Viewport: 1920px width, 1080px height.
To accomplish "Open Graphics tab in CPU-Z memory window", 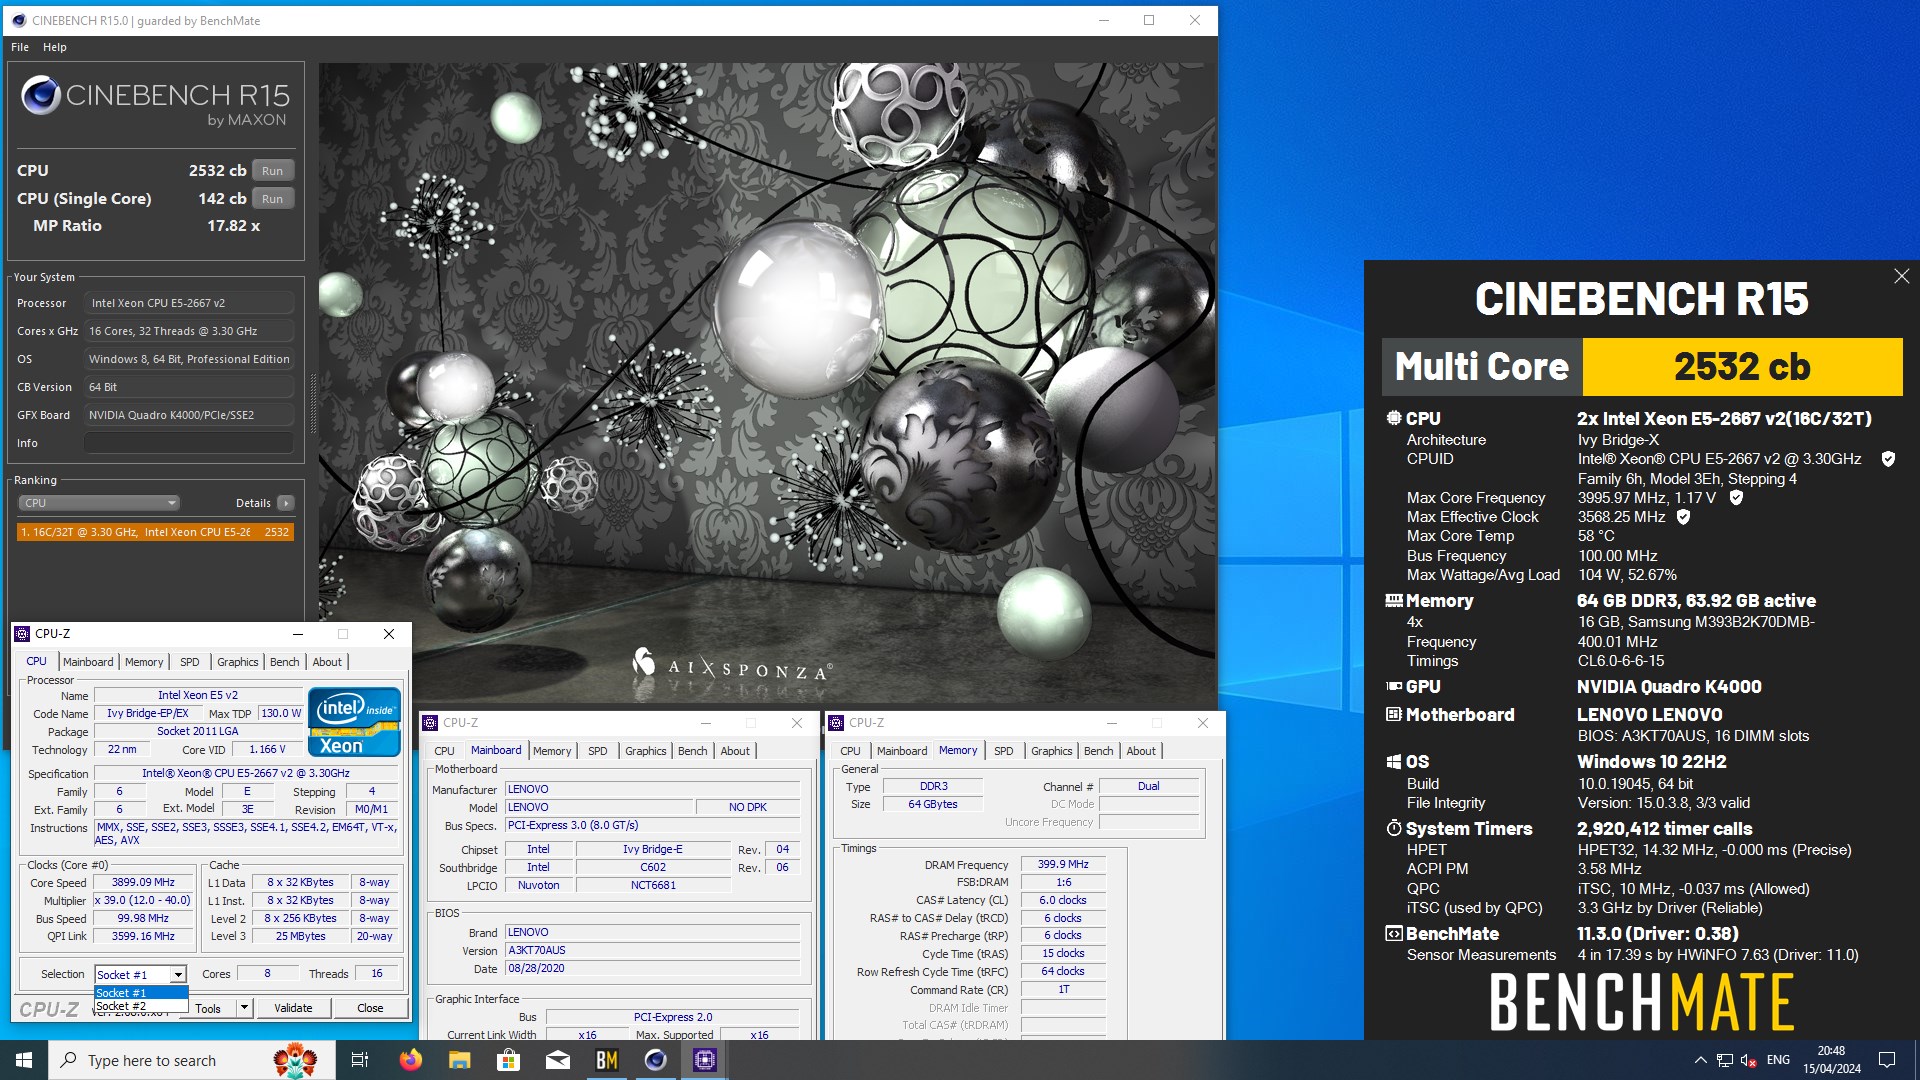I will 1052,751.
